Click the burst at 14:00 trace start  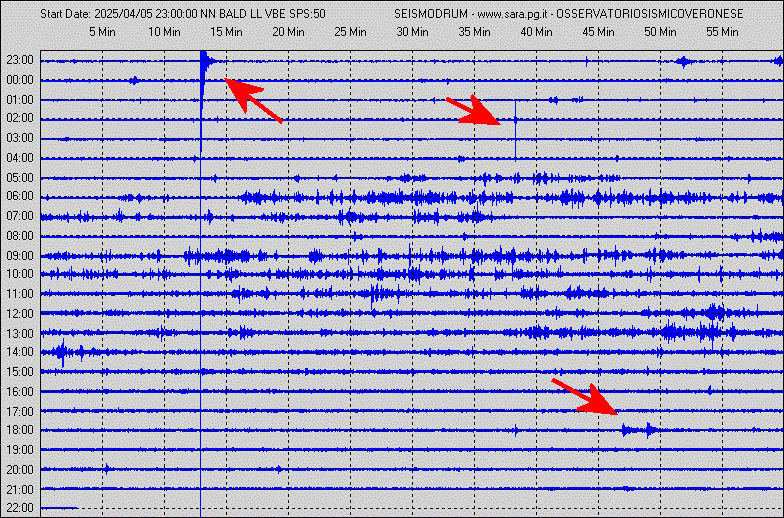click(62, 352)
